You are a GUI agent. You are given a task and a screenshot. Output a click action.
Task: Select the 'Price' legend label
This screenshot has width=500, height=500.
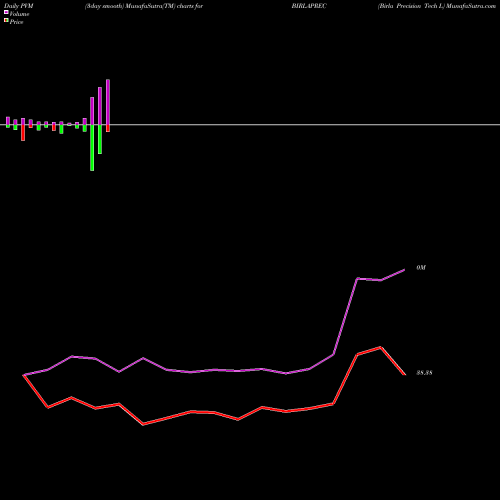pos(16,22)
